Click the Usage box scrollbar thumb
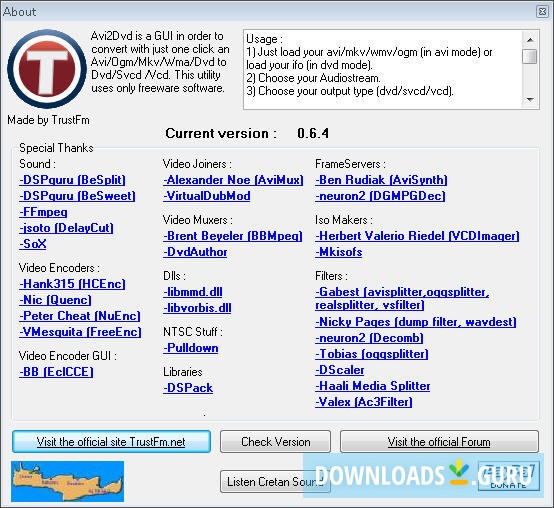This screenshot has width=554, height=508. tap(530, 56)
